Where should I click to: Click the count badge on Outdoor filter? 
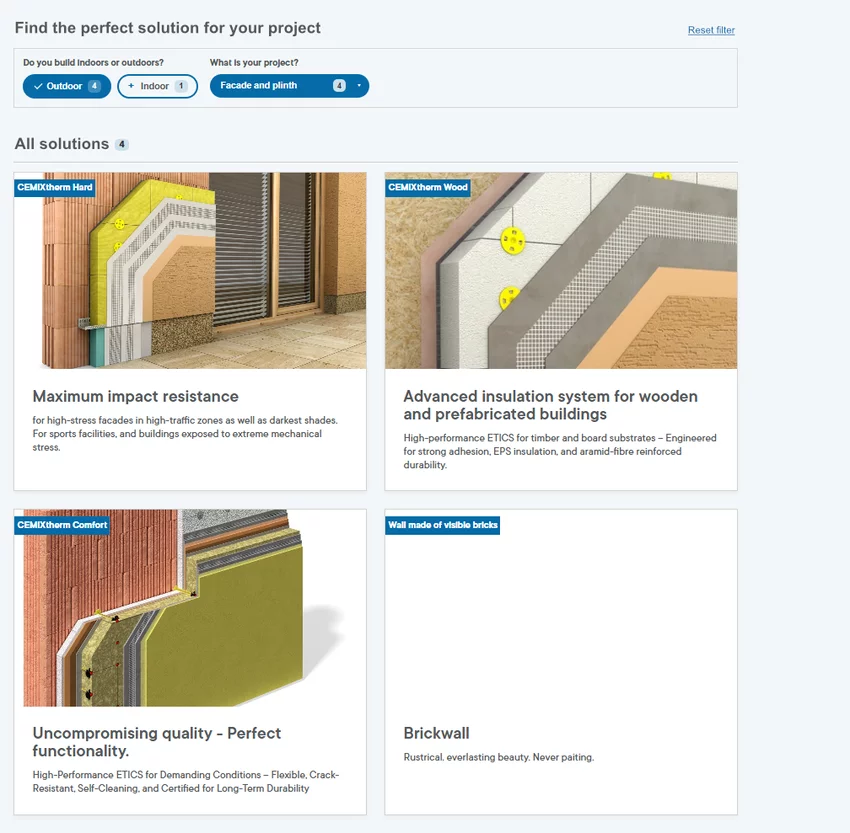(94, 86)
